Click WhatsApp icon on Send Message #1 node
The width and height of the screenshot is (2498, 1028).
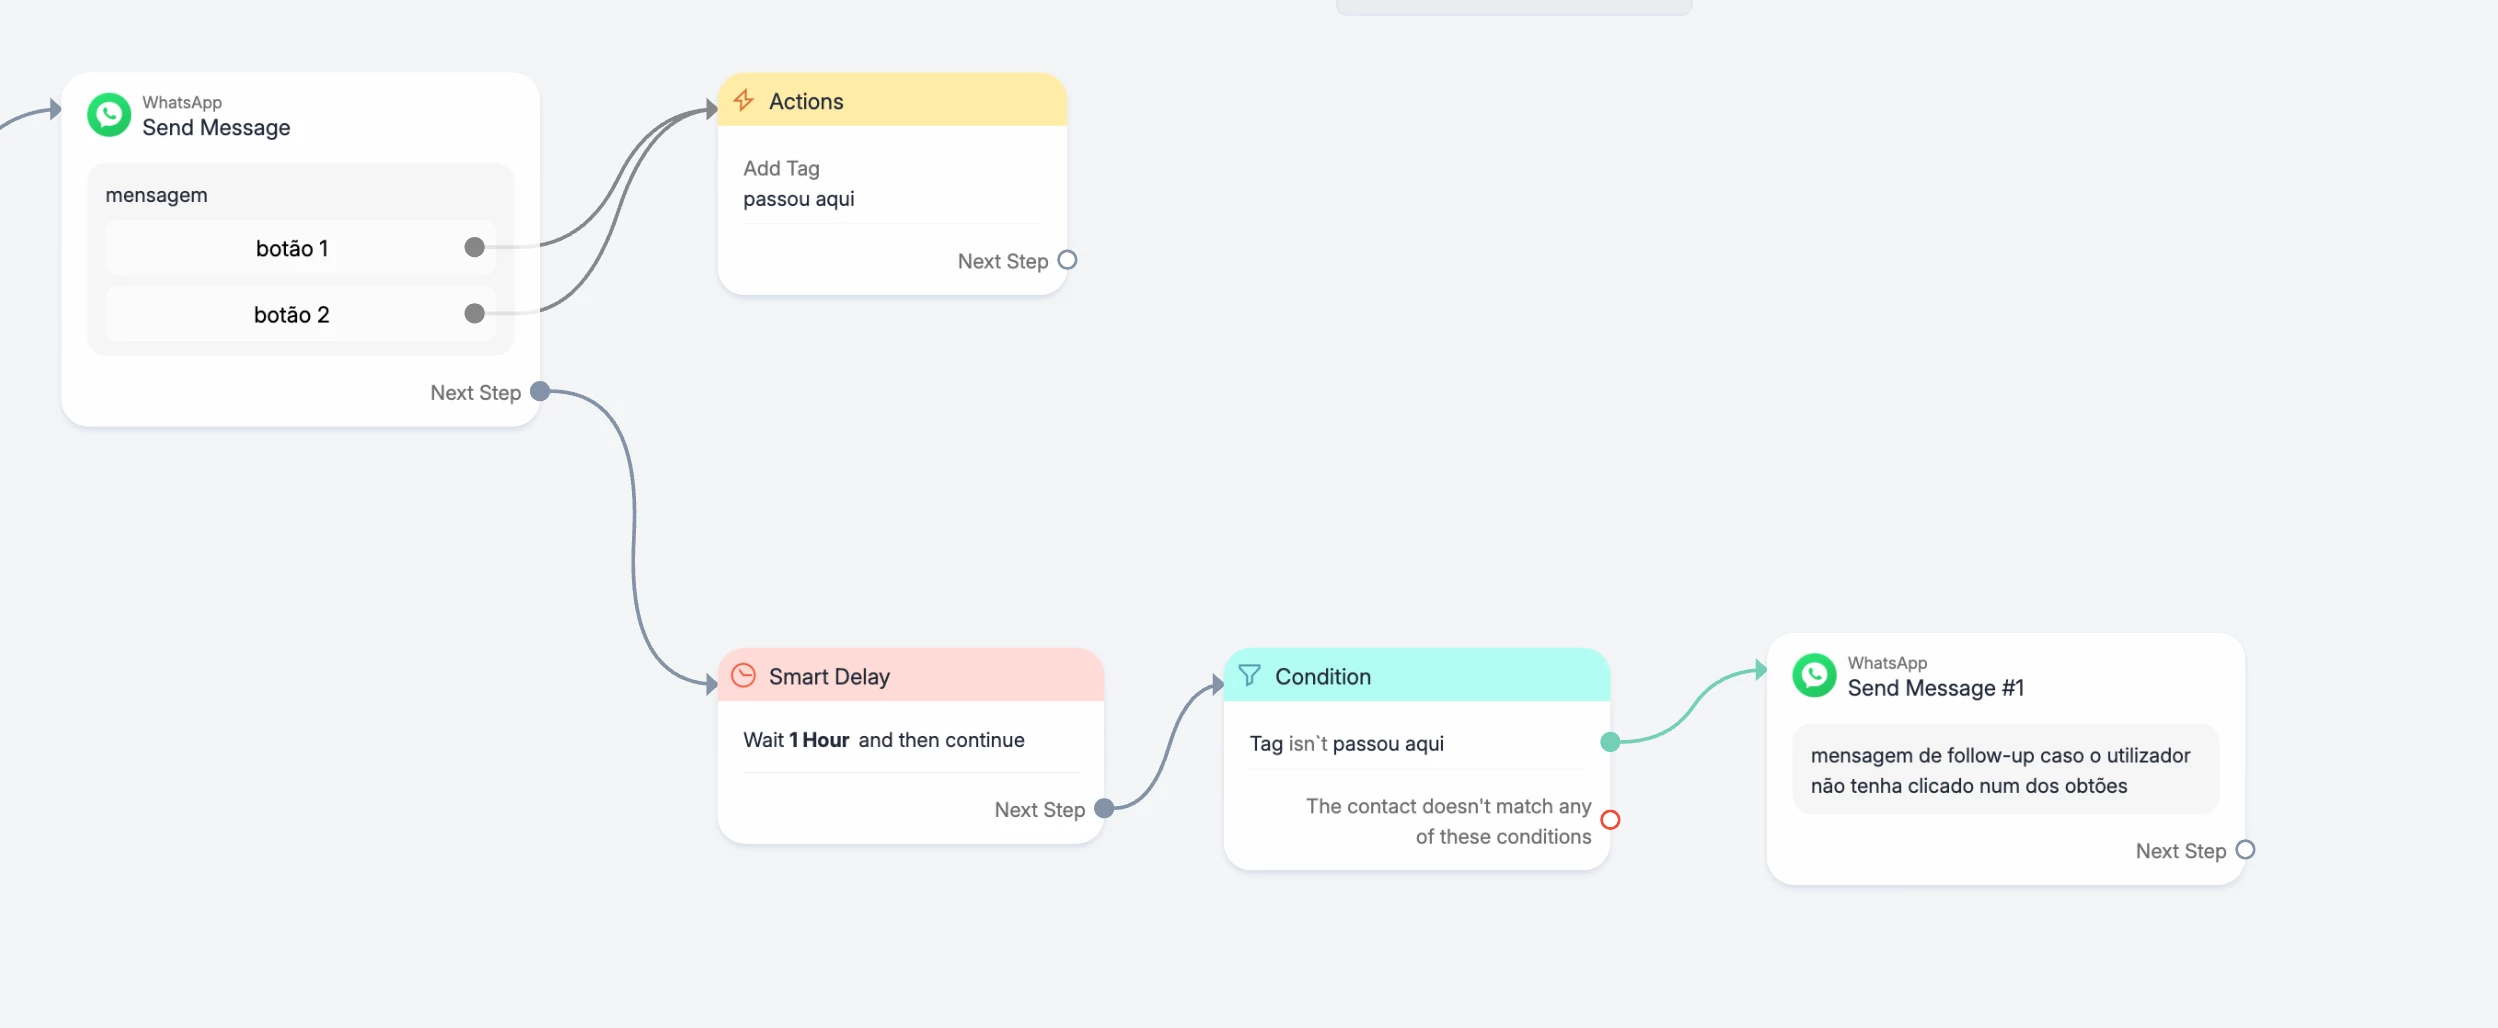pos(1814,675)
